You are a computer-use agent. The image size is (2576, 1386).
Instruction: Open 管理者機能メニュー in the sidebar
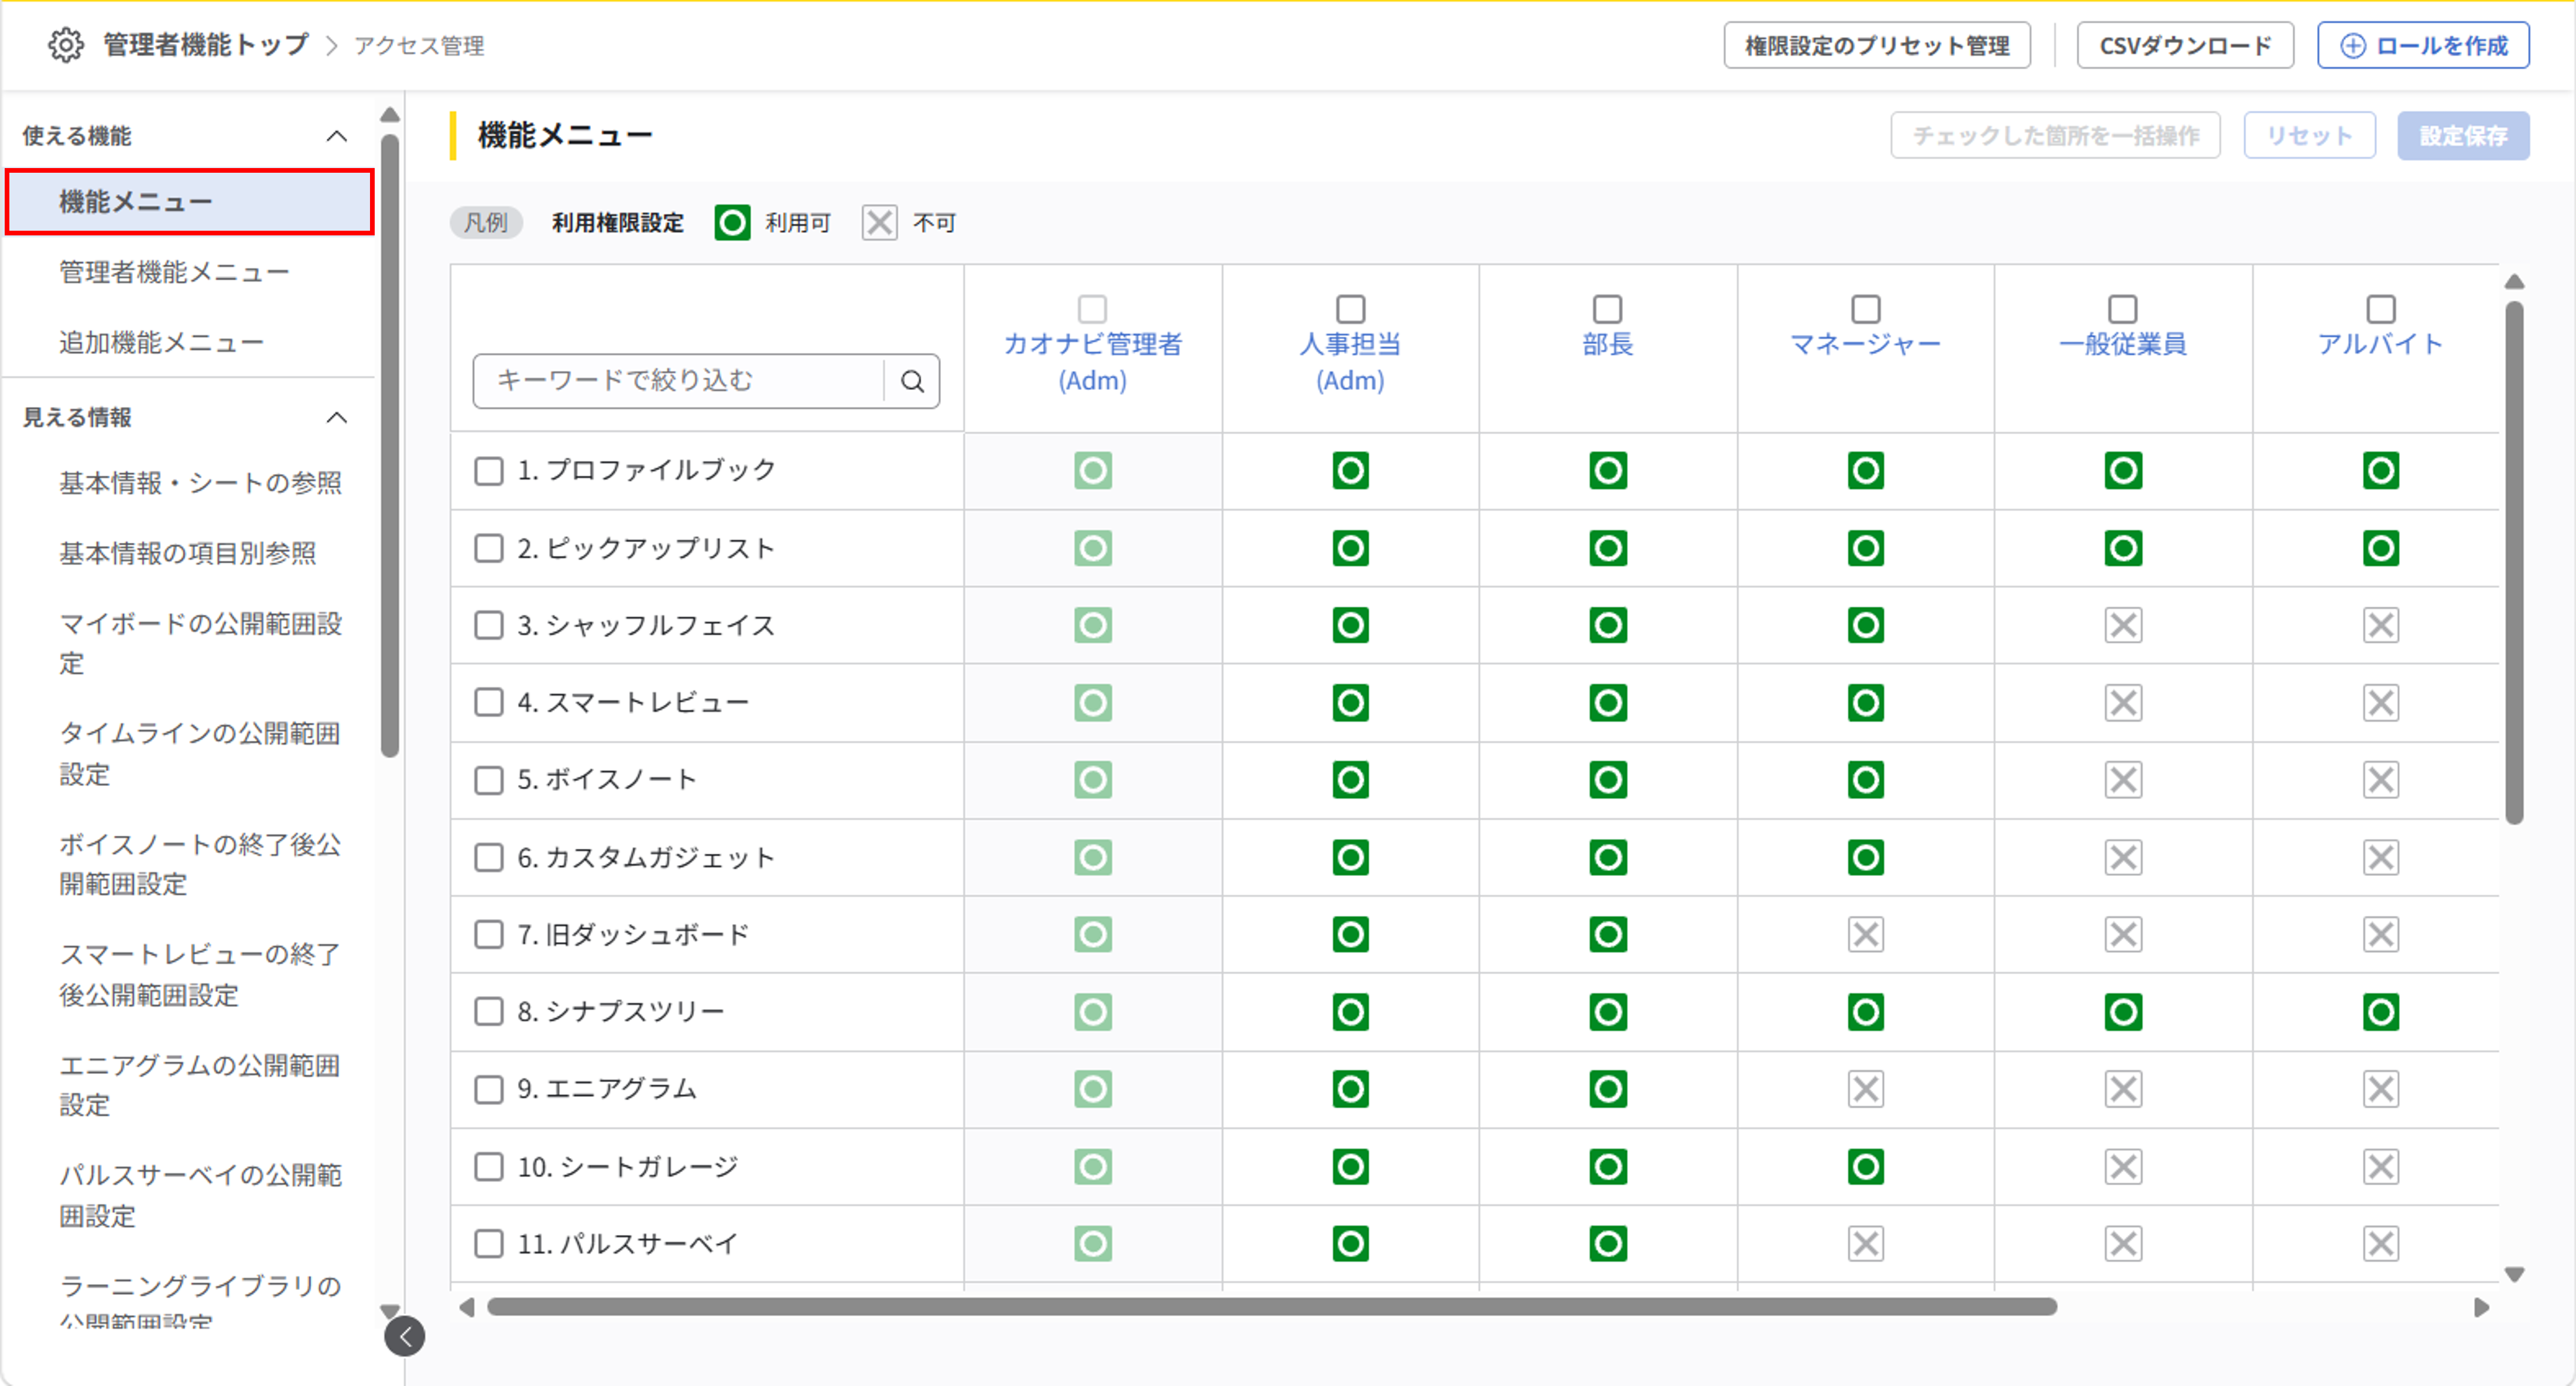tap(174, 272)
